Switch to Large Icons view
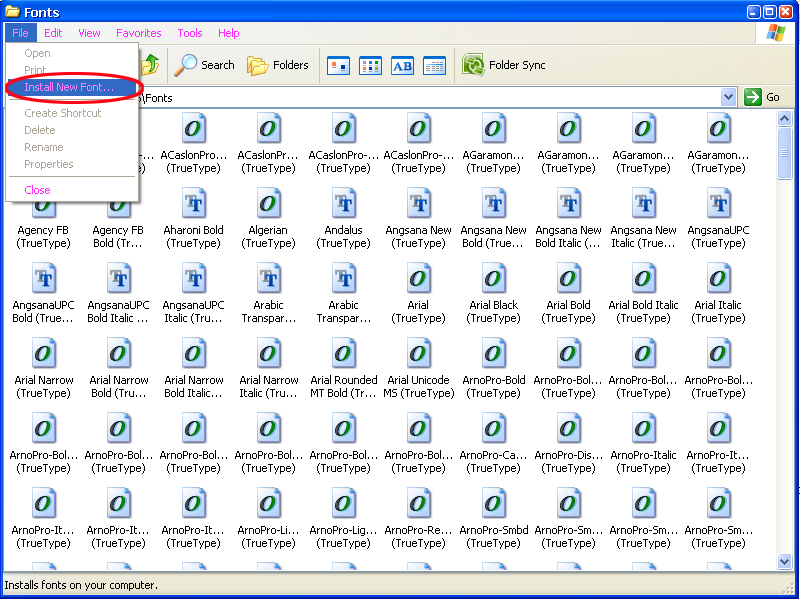 339,66
